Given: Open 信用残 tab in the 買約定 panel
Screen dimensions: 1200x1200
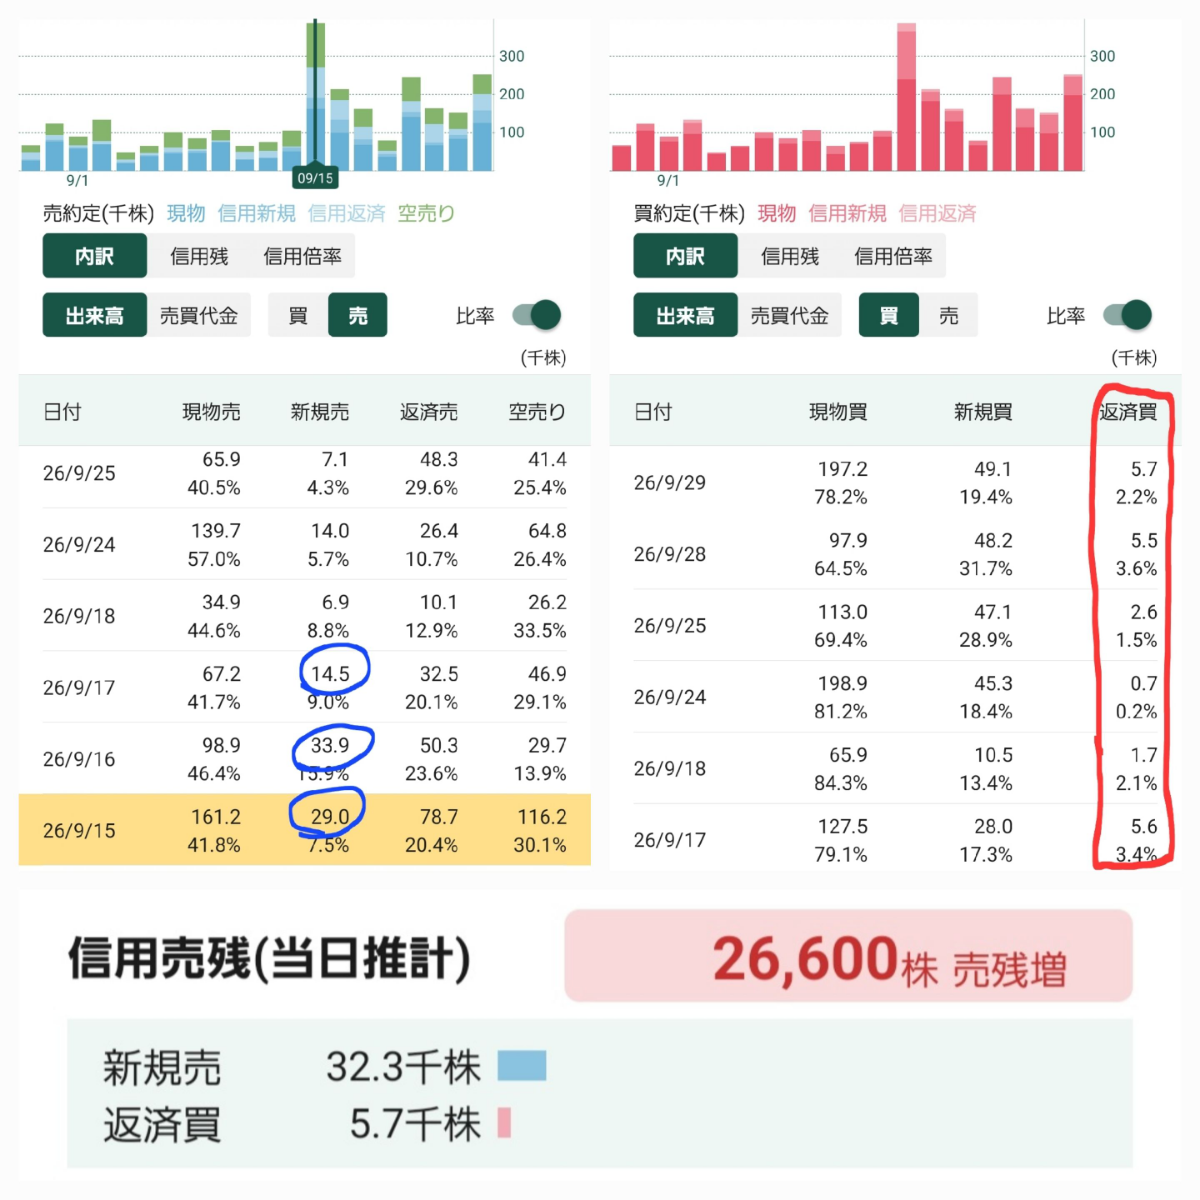Looking at the screenshot, I should [x=790, y=256].
